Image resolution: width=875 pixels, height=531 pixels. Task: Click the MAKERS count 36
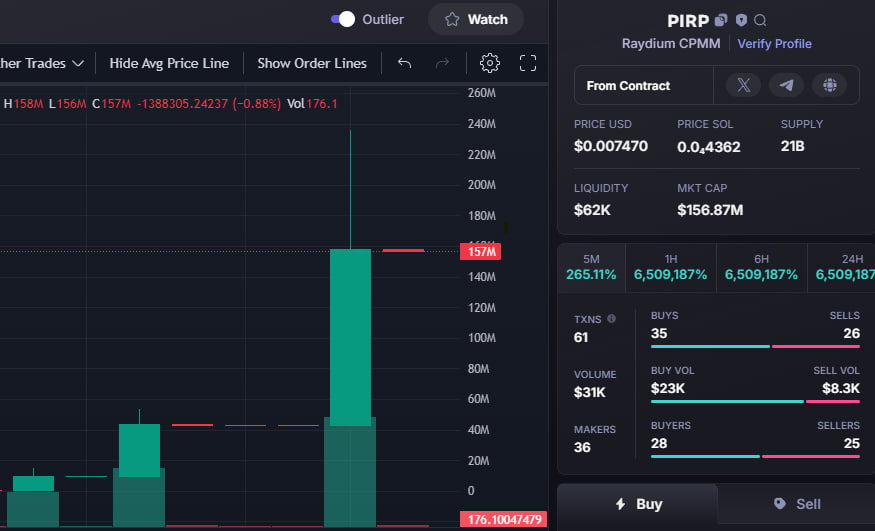pyautogui.click(x=582, y=447)
